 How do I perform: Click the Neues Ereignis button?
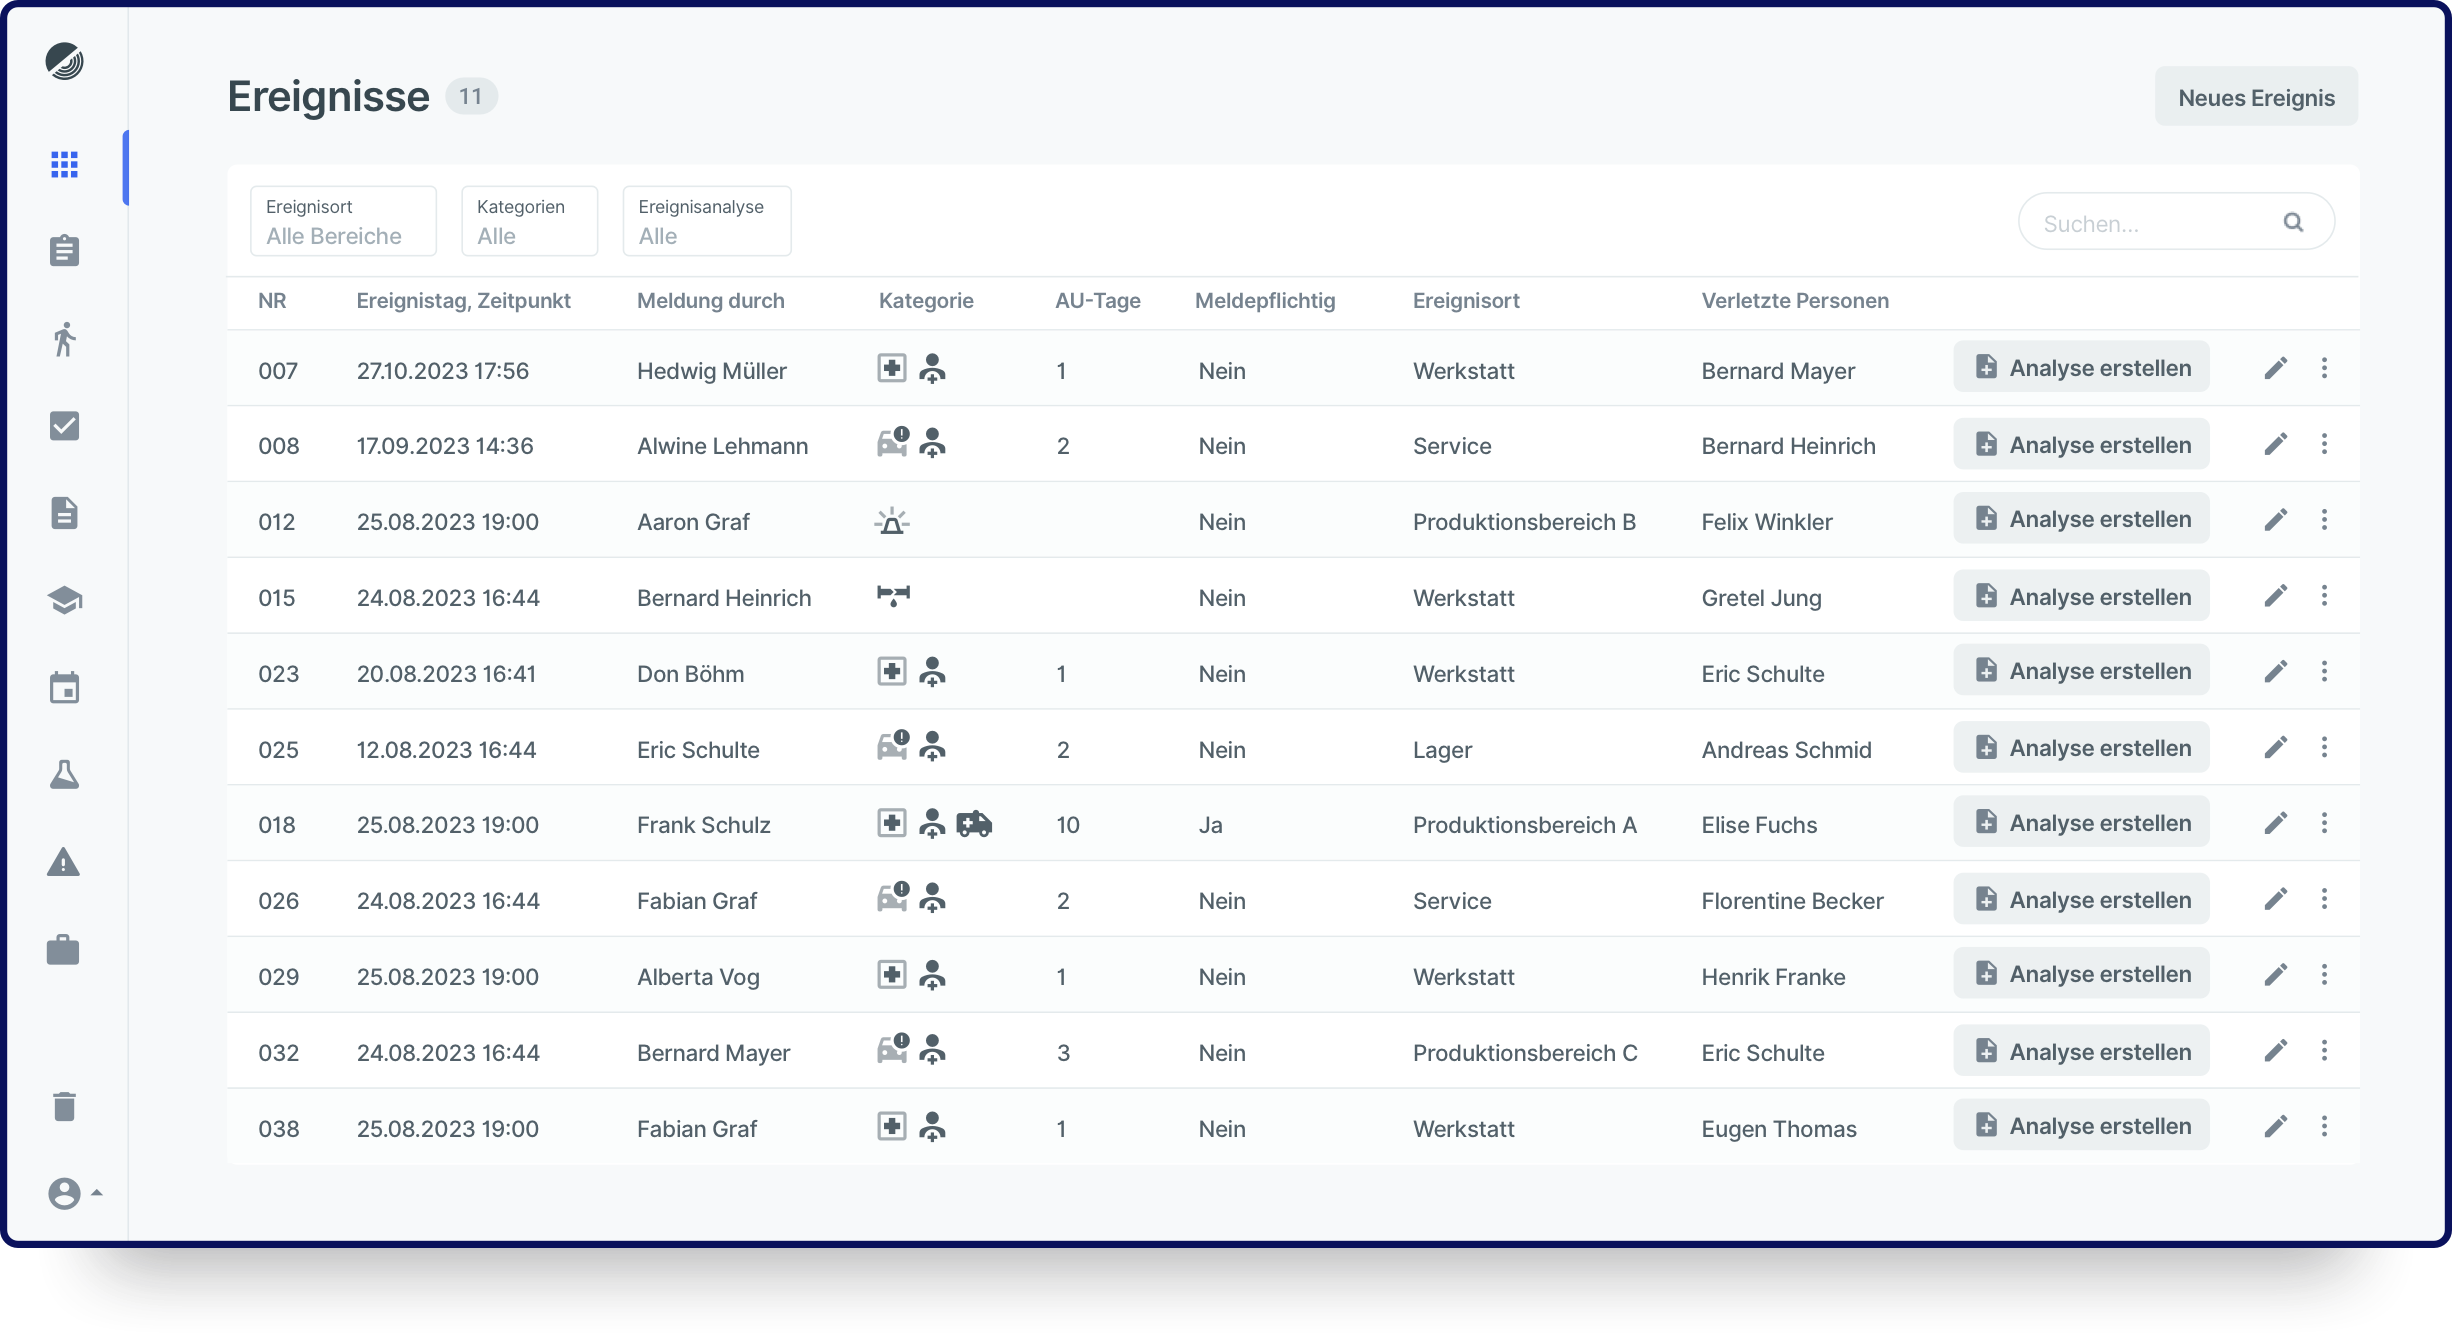point(2256,97)
